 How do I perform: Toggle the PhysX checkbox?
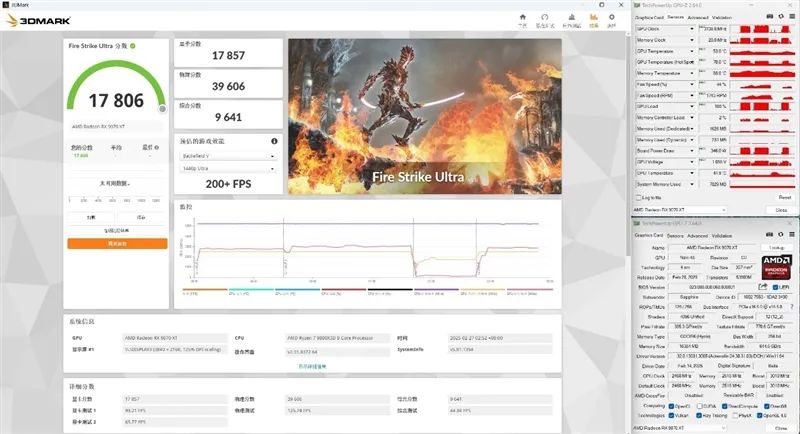point(735,416)
